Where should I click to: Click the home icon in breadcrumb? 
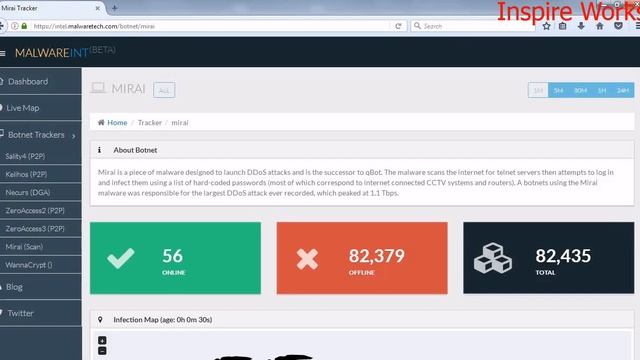(101, 122)
